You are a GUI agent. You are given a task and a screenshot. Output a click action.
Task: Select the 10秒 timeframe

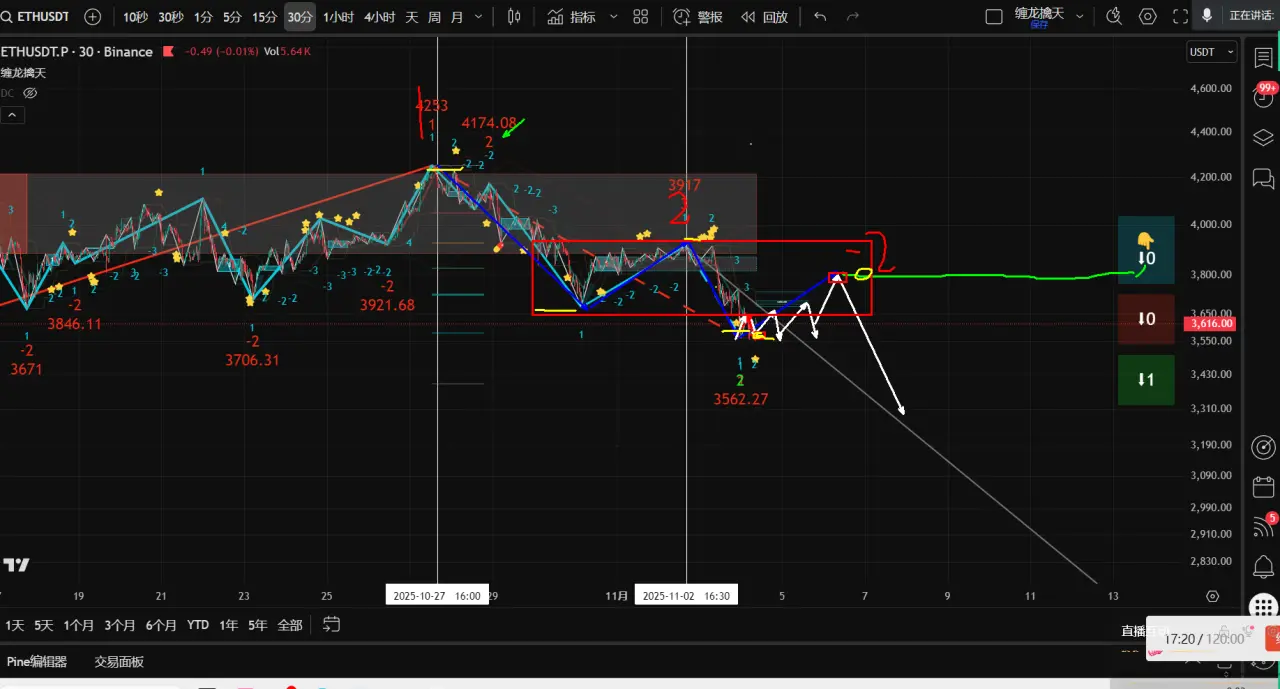coord(135,17)
